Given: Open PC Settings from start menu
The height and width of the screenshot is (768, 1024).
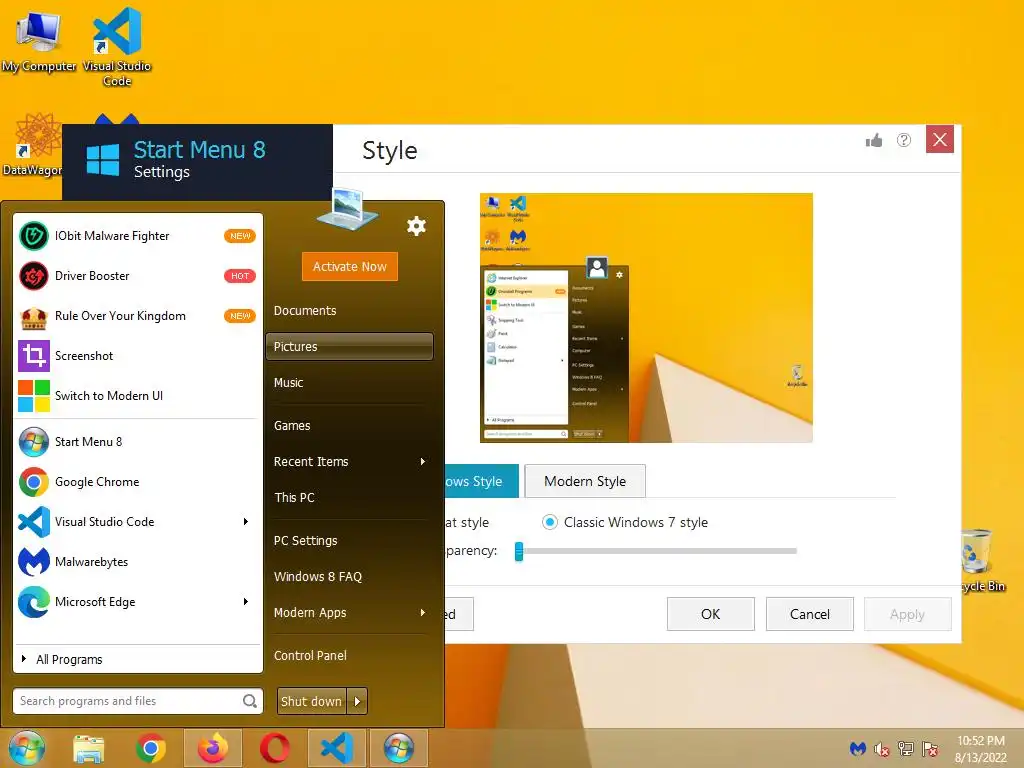Looking at the screenshot, I should (x=349, y=541).
